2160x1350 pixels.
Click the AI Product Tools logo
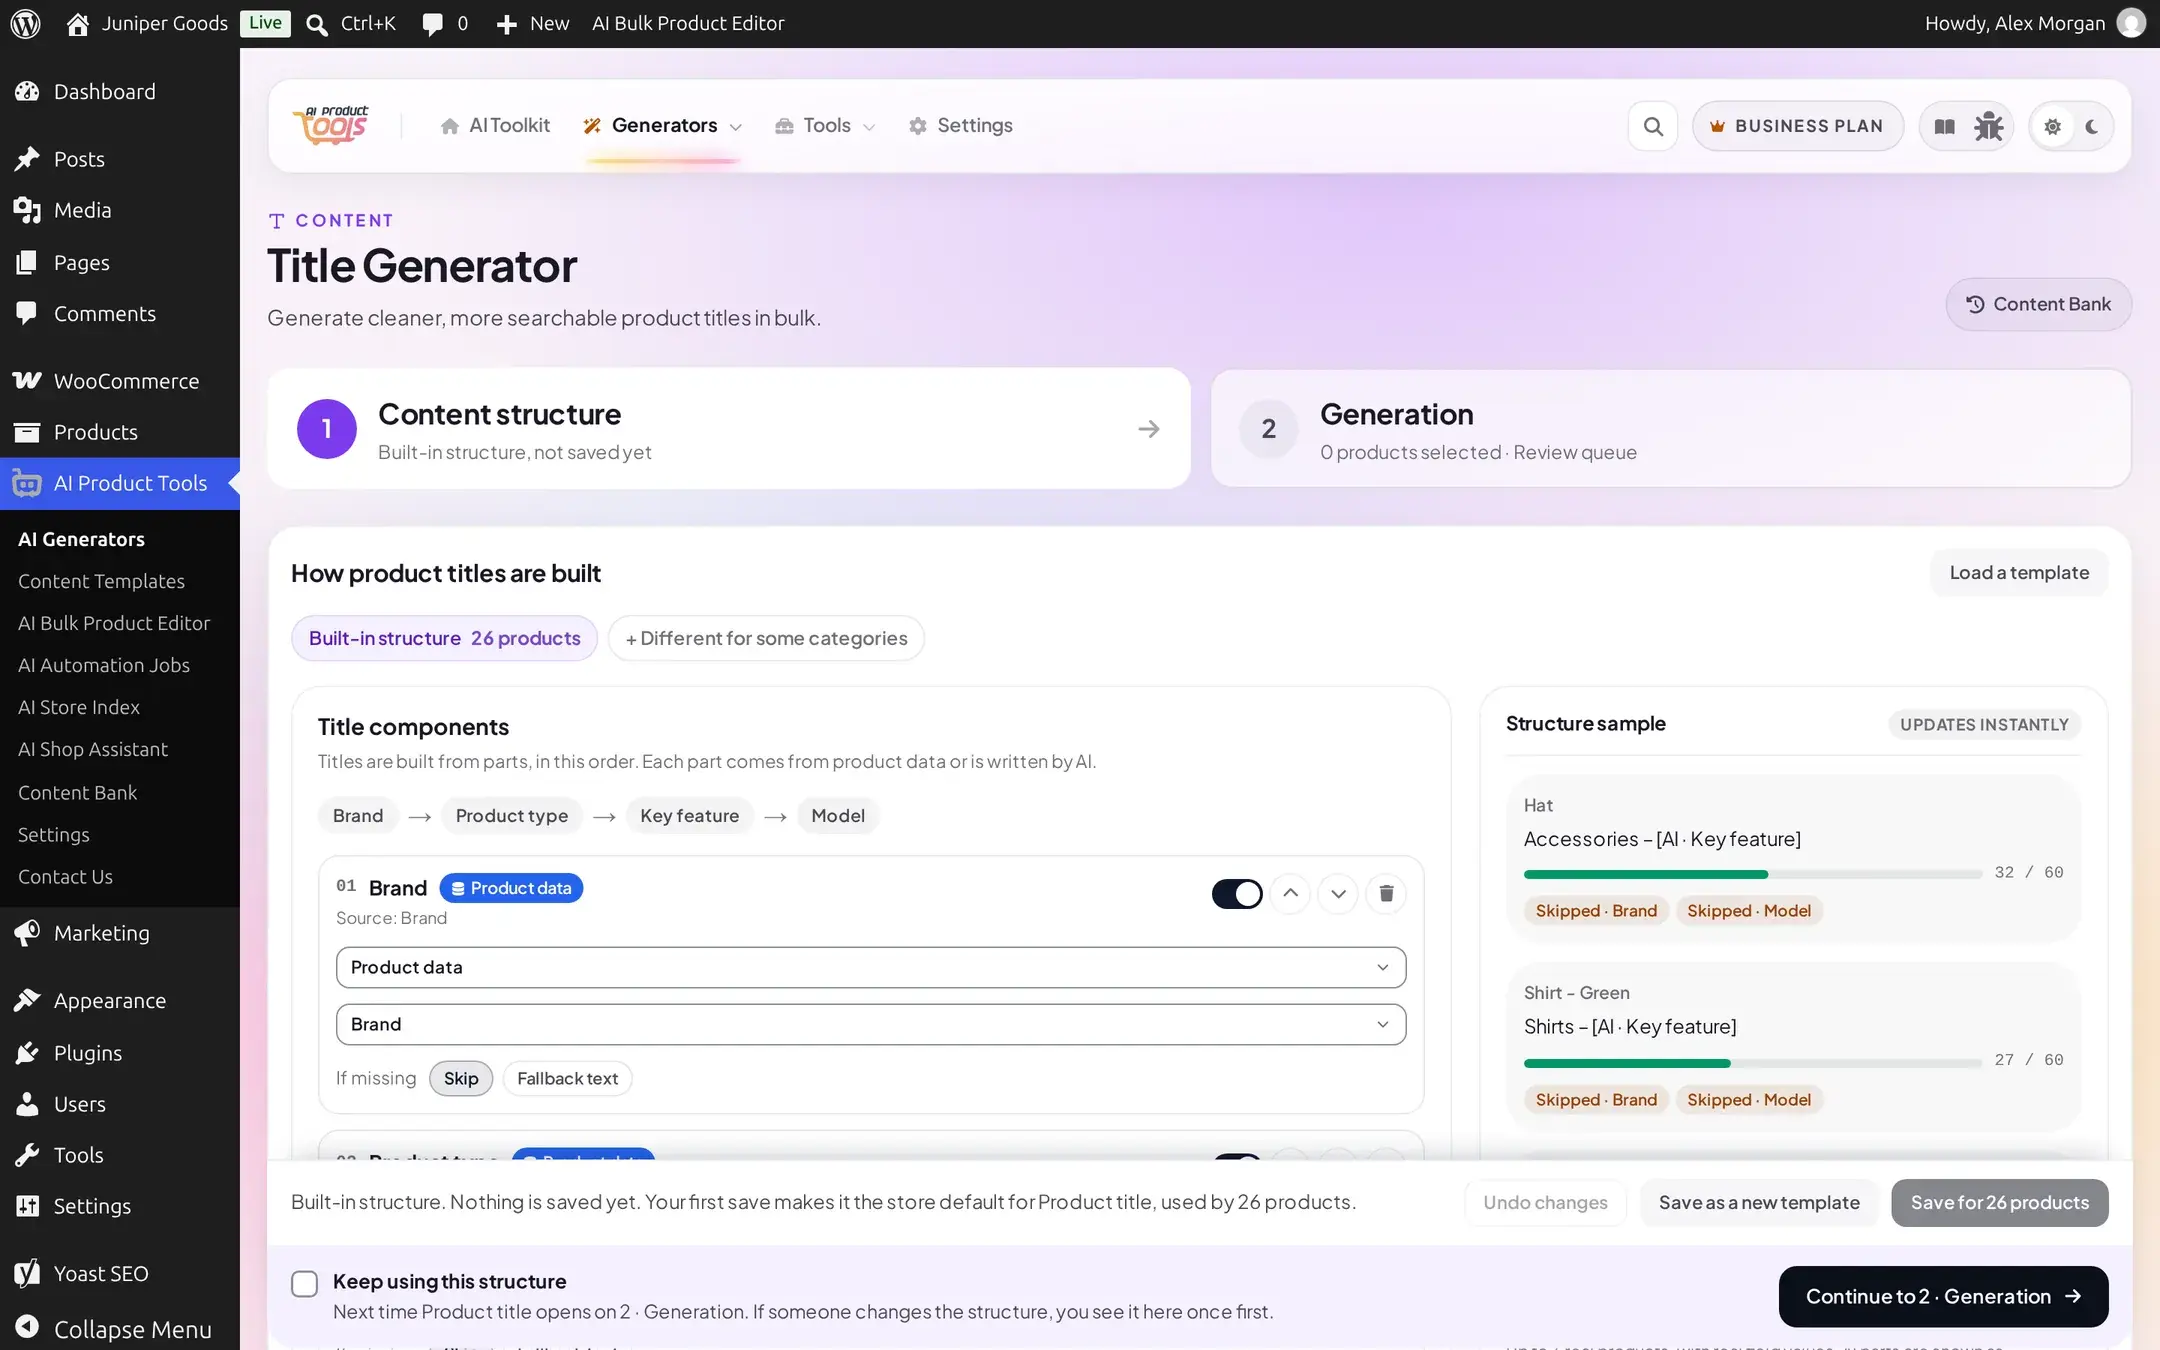[x=331, y=126]
